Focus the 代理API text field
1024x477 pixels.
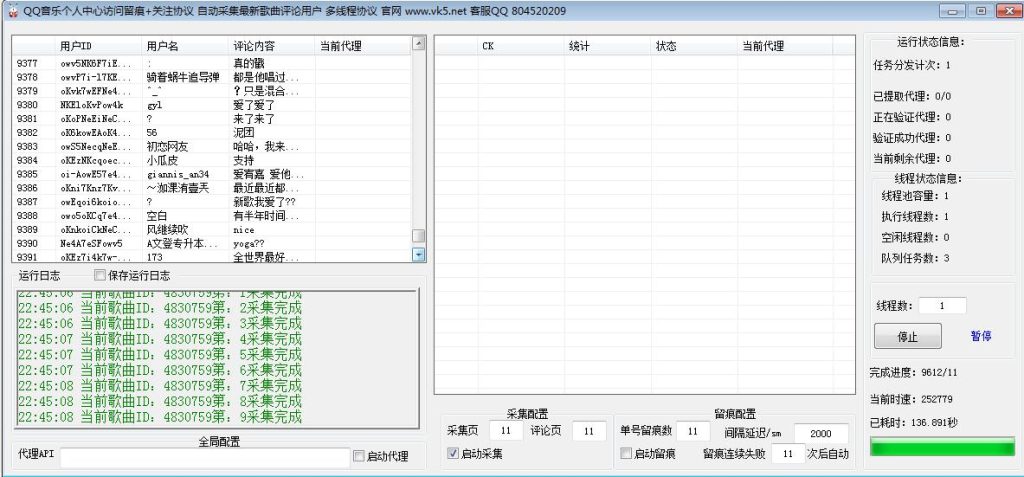tap(204, 457)
